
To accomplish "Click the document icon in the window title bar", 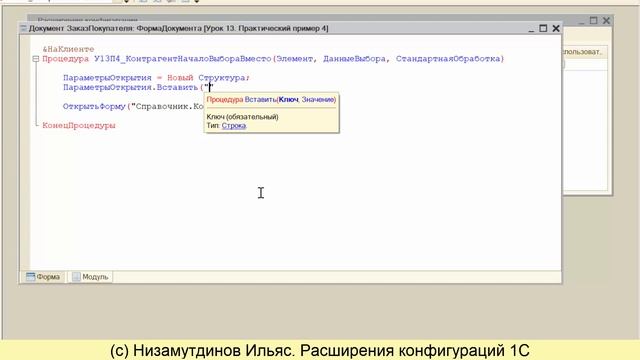I will [24, 28].
